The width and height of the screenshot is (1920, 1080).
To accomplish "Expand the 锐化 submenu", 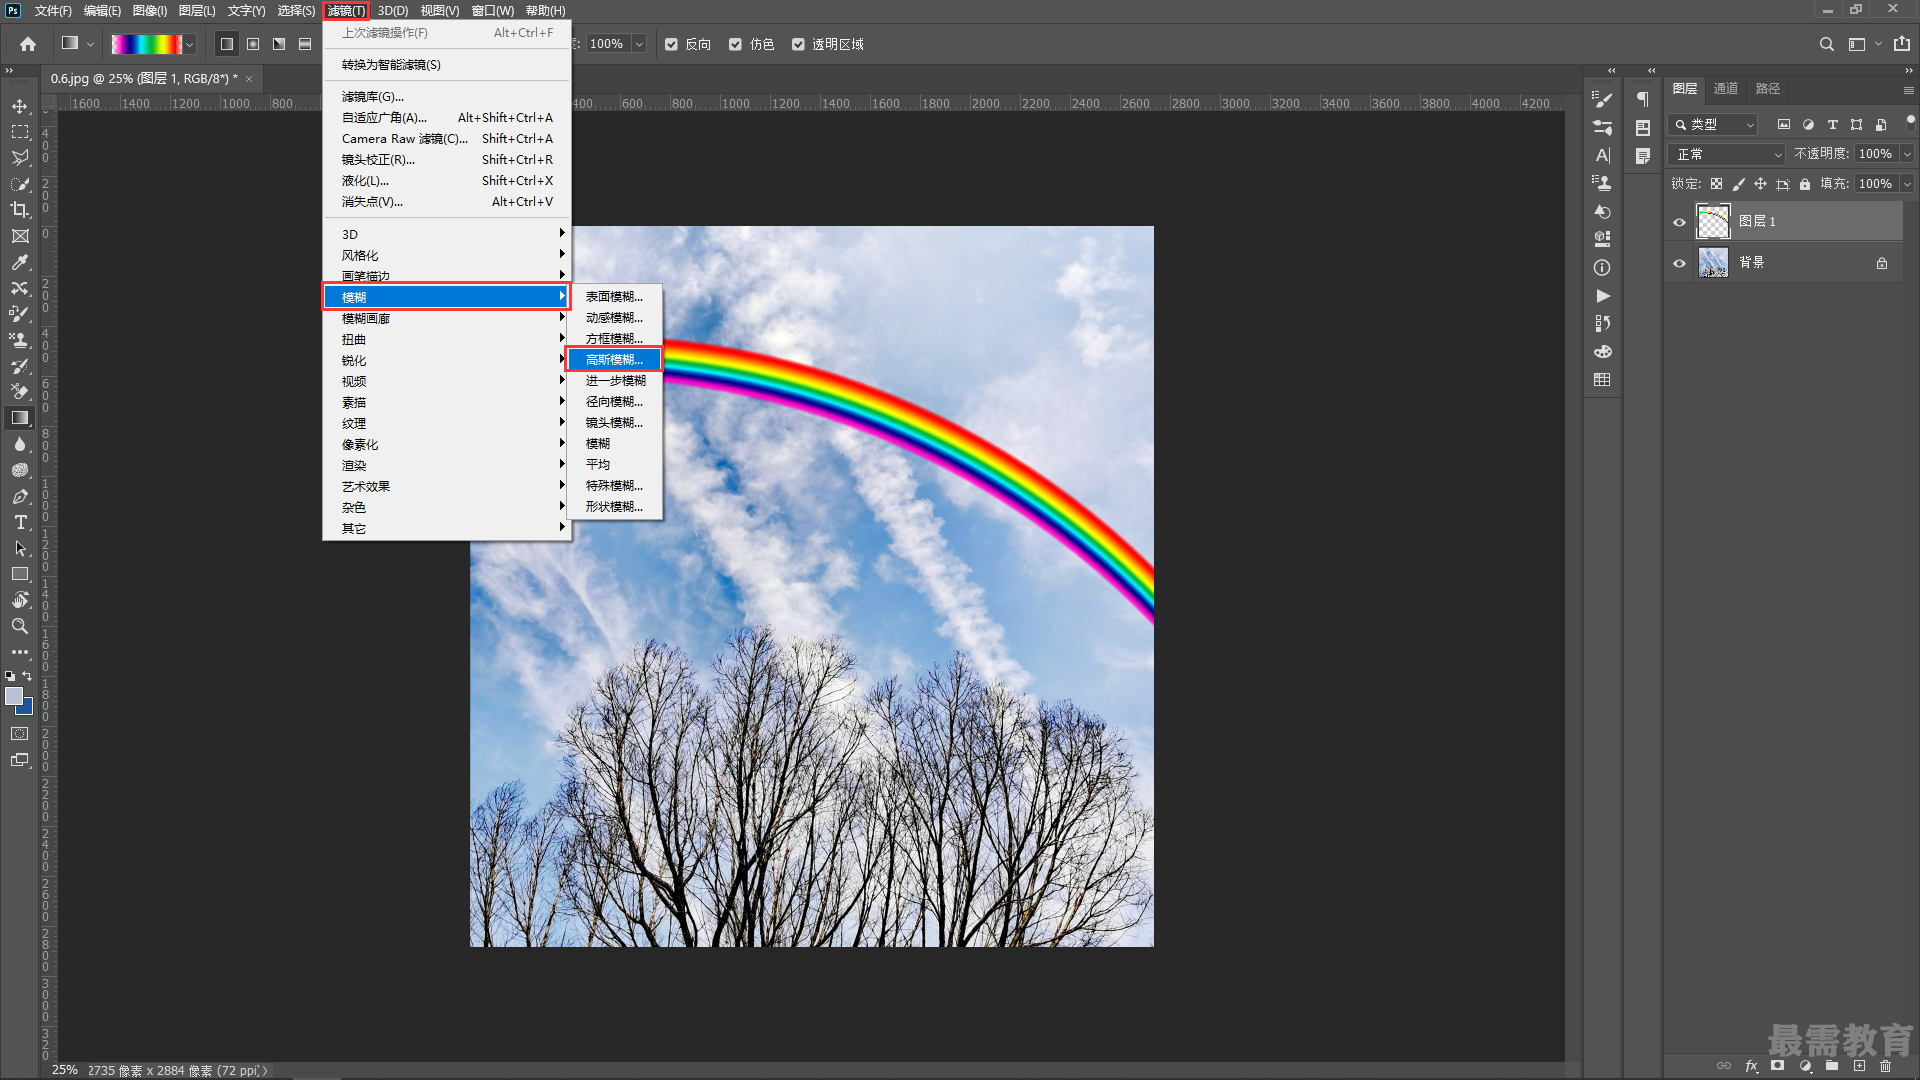I will click(446, 361).
